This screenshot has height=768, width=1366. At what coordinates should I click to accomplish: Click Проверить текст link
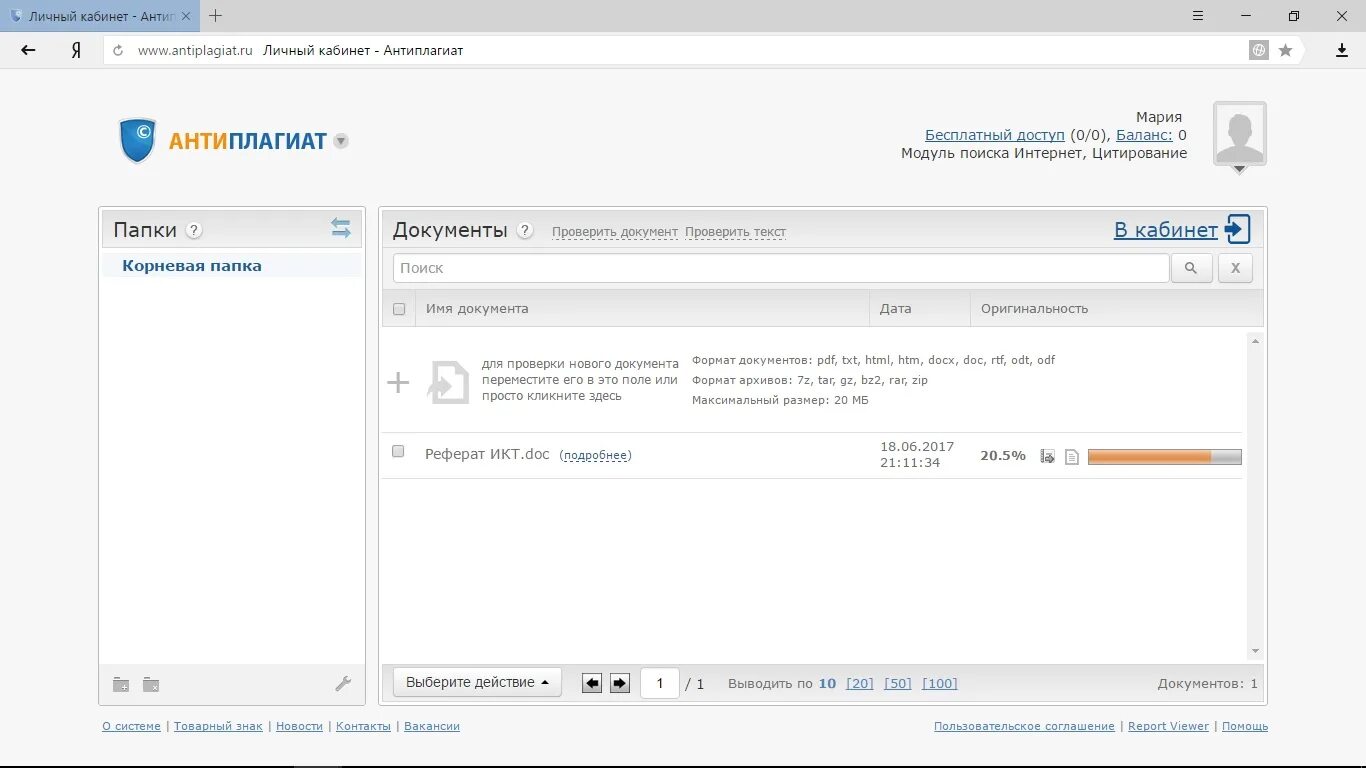click(x=735, y=232)
